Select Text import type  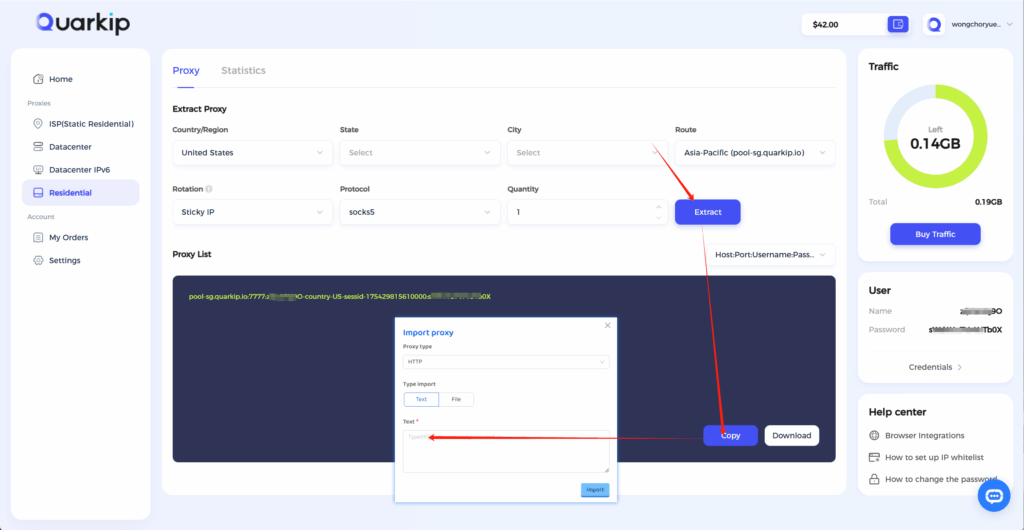click(x=421, y=399)
